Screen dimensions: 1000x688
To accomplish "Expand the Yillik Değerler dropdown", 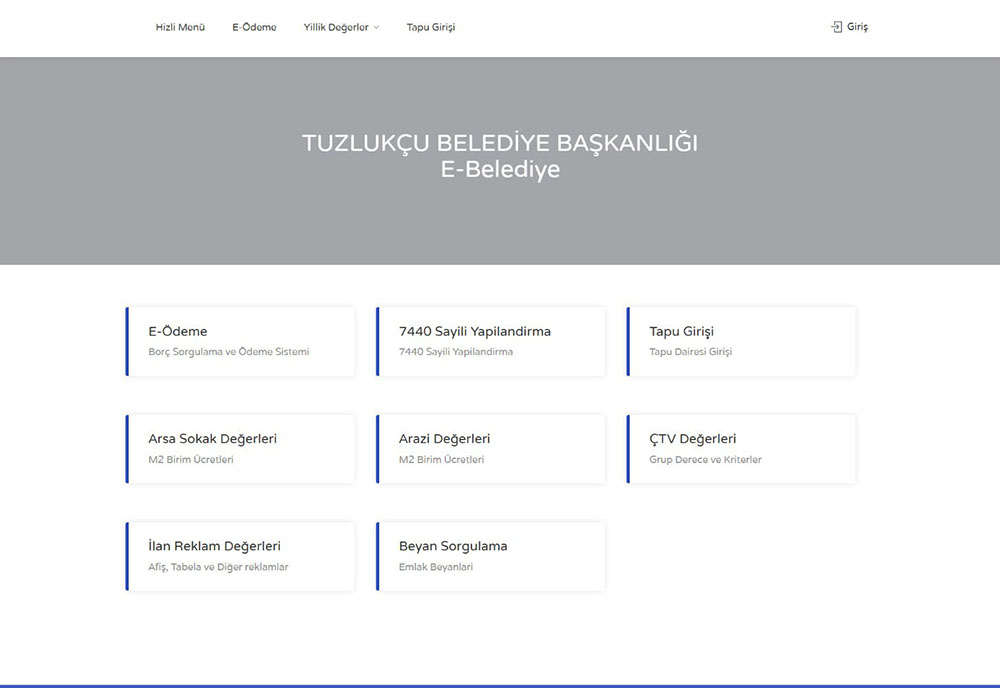I will click(335, 27).
